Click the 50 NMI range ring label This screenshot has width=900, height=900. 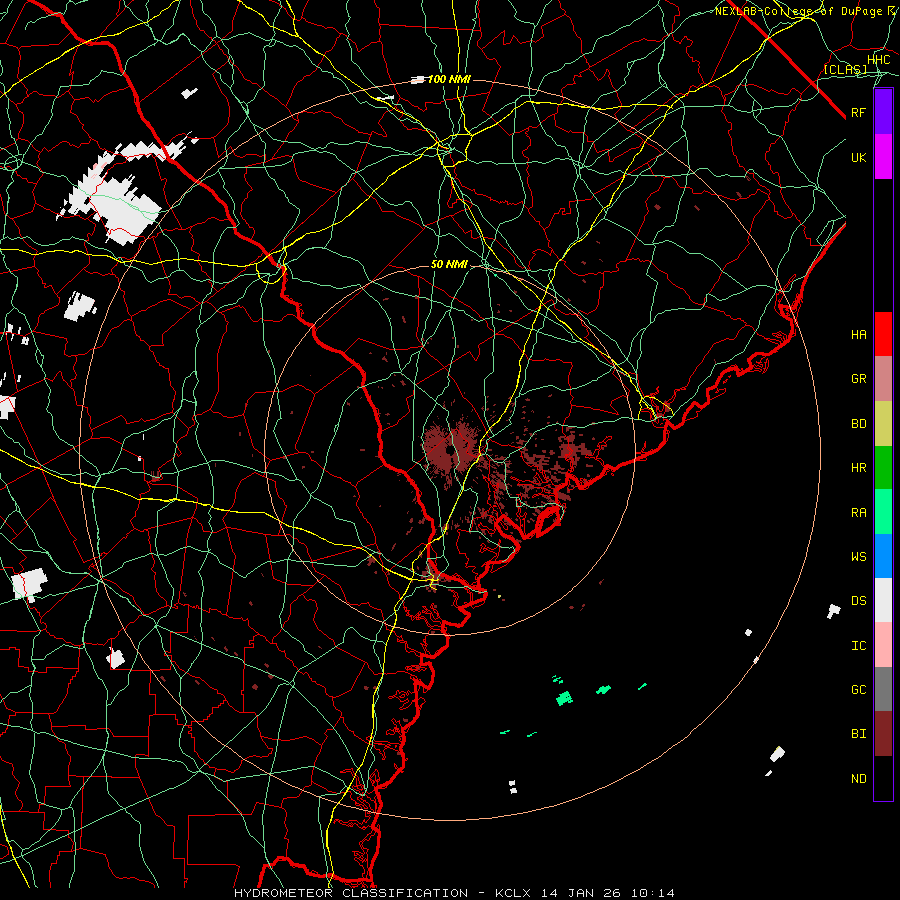pyautogui.click(x=449, y=264)
